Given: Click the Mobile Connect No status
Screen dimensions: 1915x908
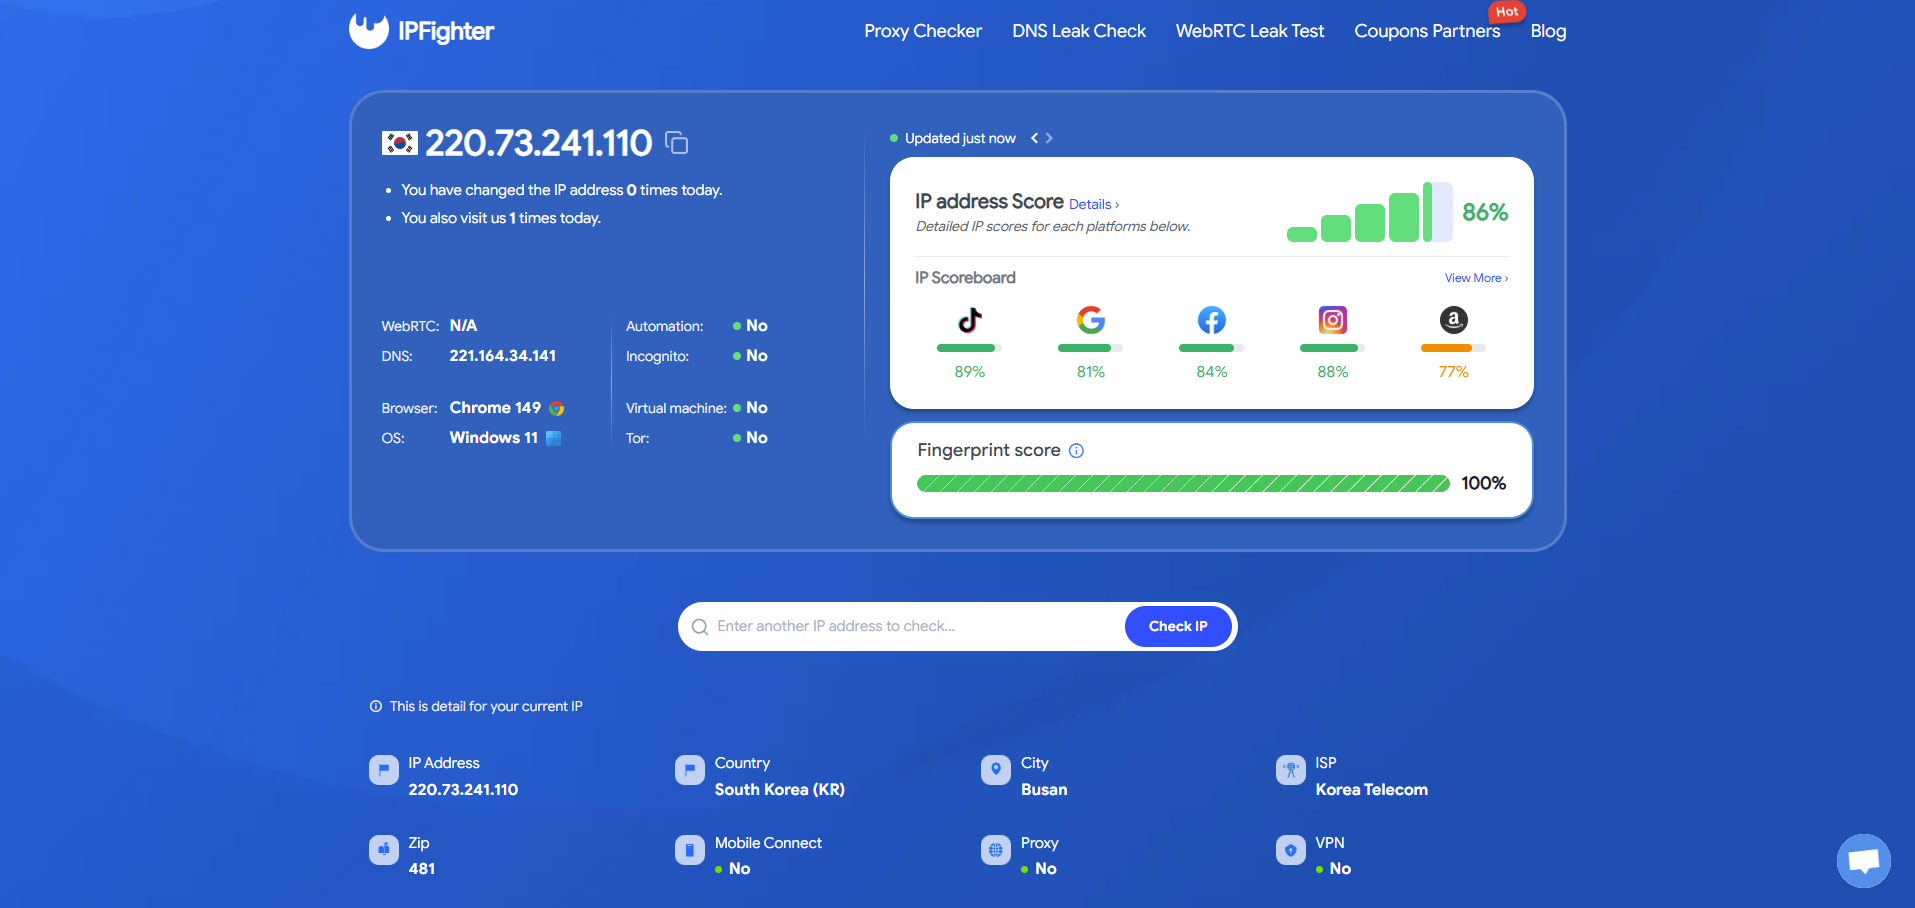Looking at the screenshot, I should 733,869.
